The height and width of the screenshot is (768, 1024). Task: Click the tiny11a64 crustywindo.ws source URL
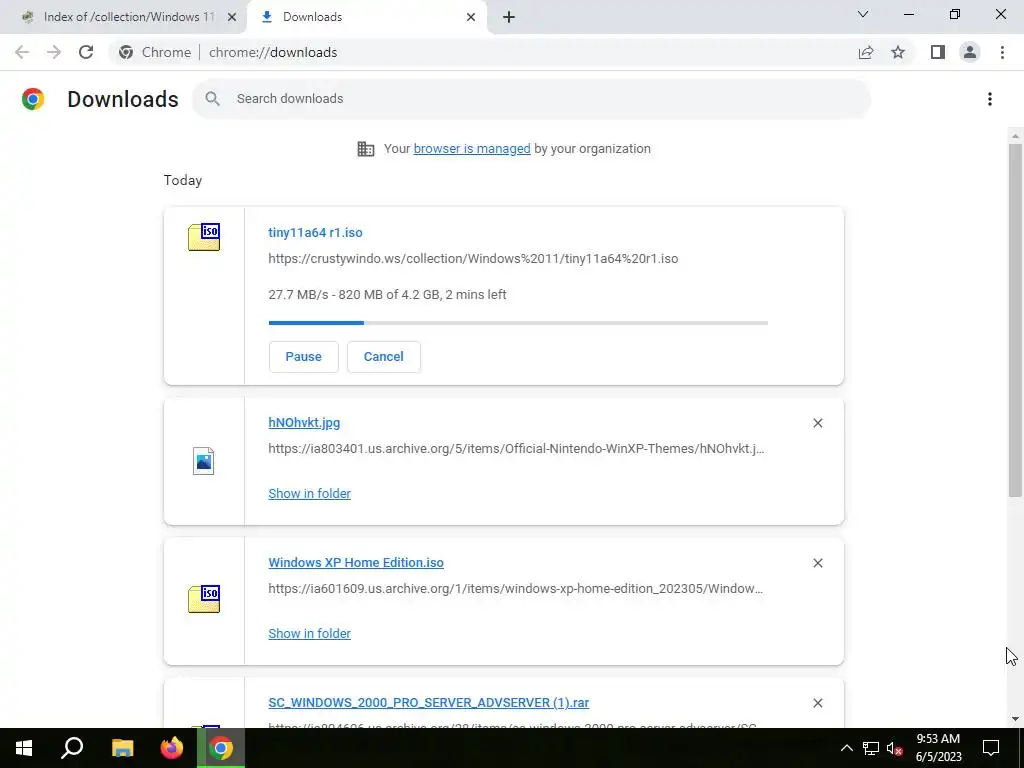tap(473, 259)
